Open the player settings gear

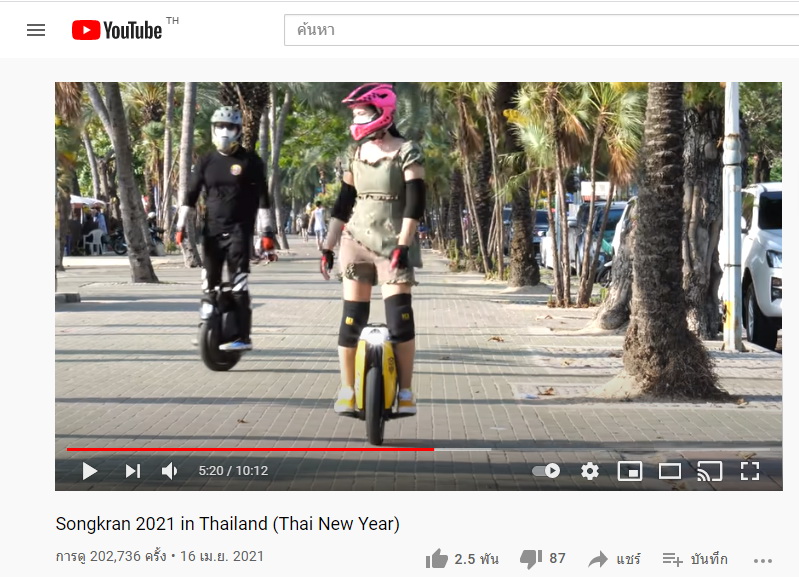pos(590,471)
